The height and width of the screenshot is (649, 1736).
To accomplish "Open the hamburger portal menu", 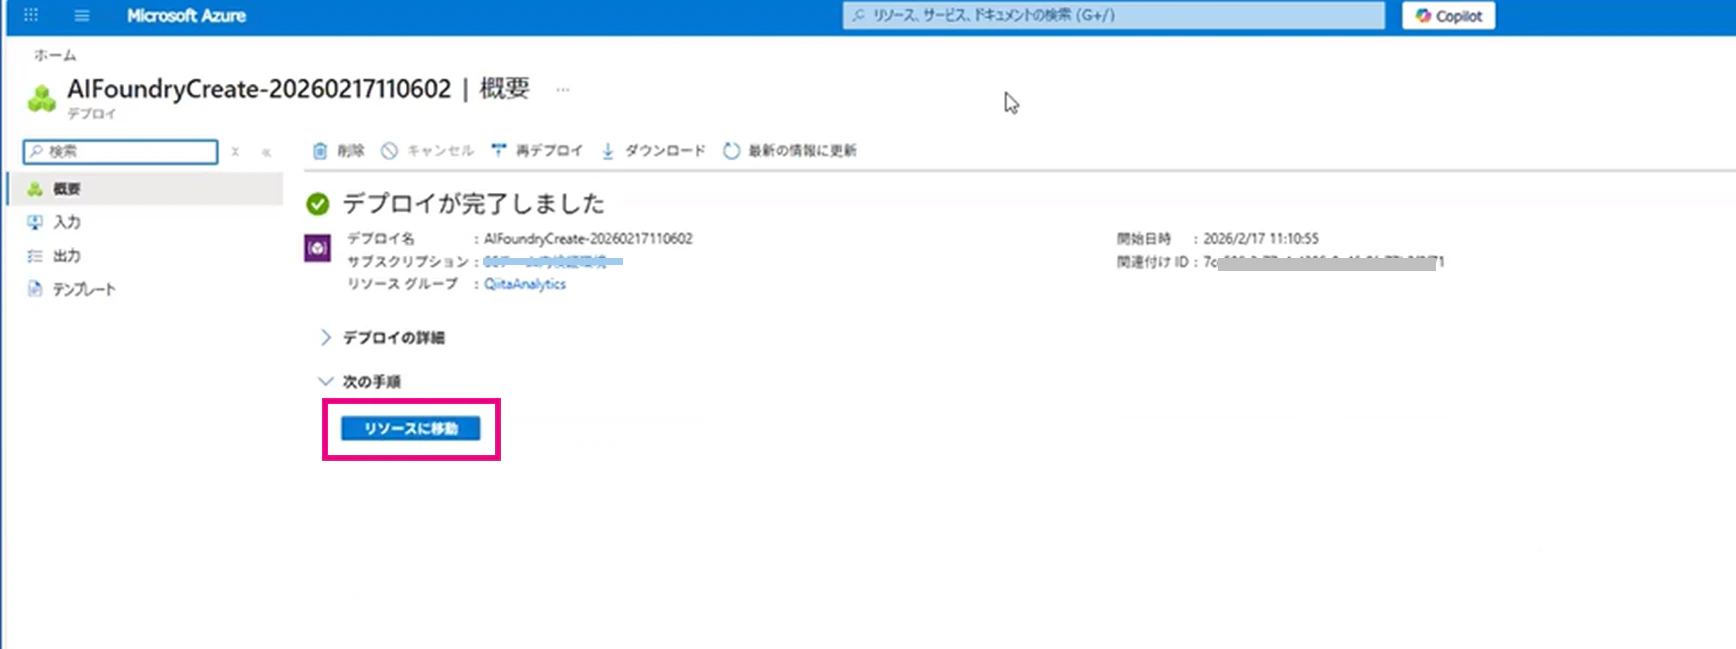I will tap(82, 15).
